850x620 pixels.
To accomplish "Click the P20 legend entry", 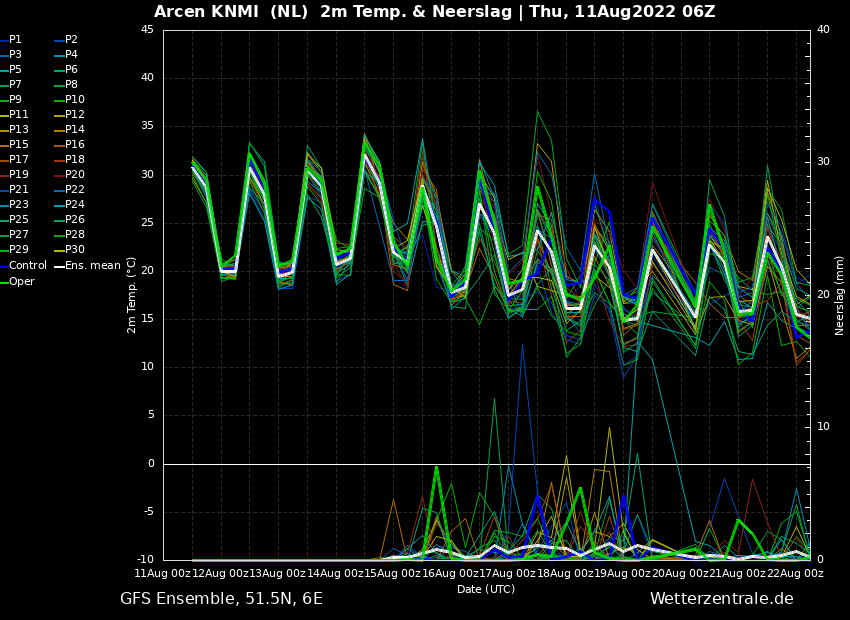I will click(75, 175).
